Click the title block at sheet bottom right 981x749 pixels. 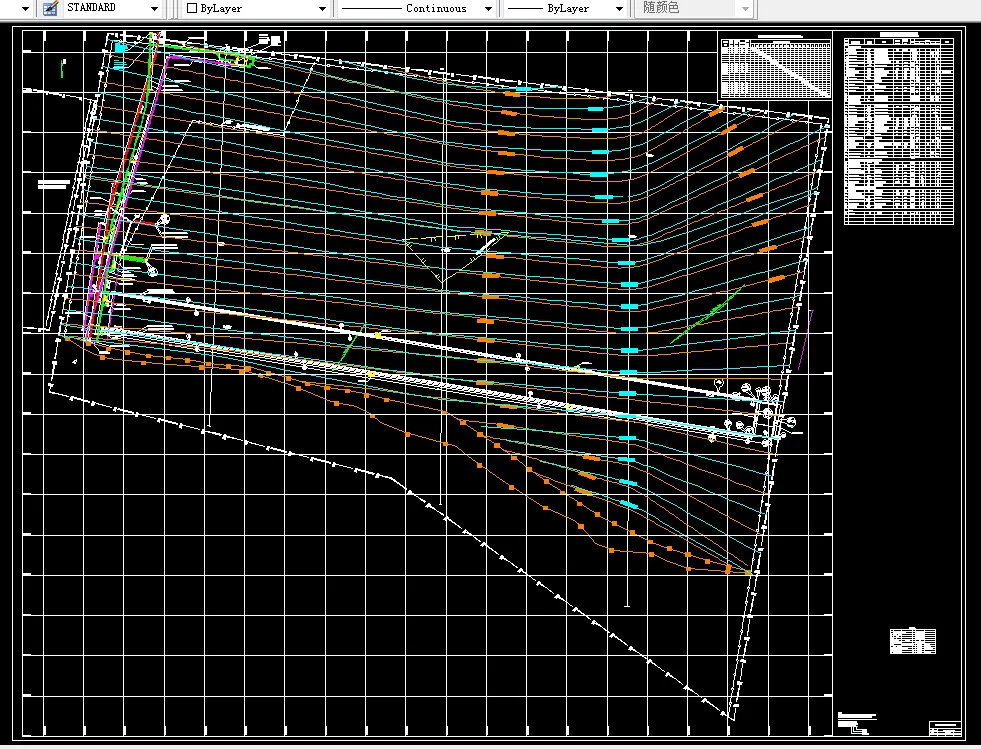coord(945,728)
